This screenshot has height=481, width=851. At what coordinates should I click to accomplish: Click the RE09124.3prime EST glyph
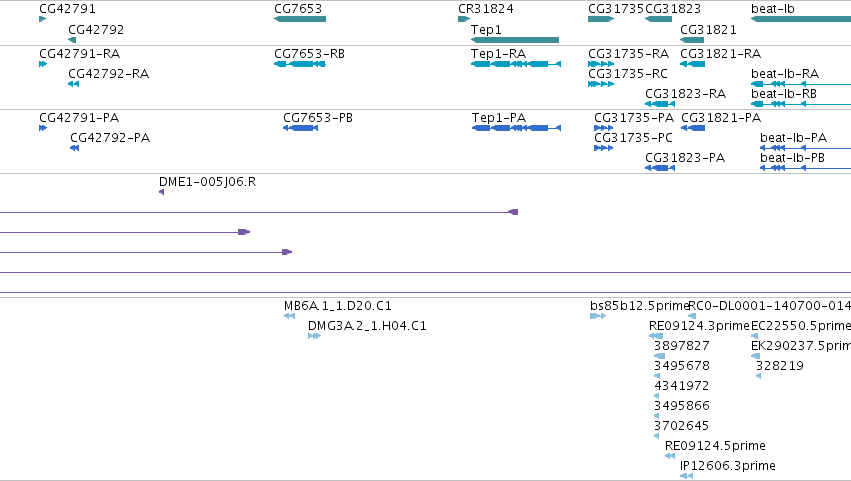[656, 336]
